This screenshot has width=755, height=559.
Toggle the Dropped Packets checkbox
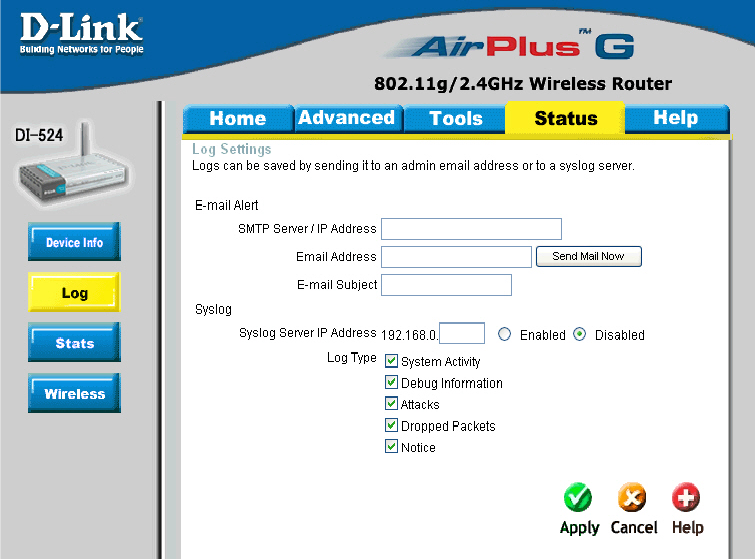click(391, 425)
